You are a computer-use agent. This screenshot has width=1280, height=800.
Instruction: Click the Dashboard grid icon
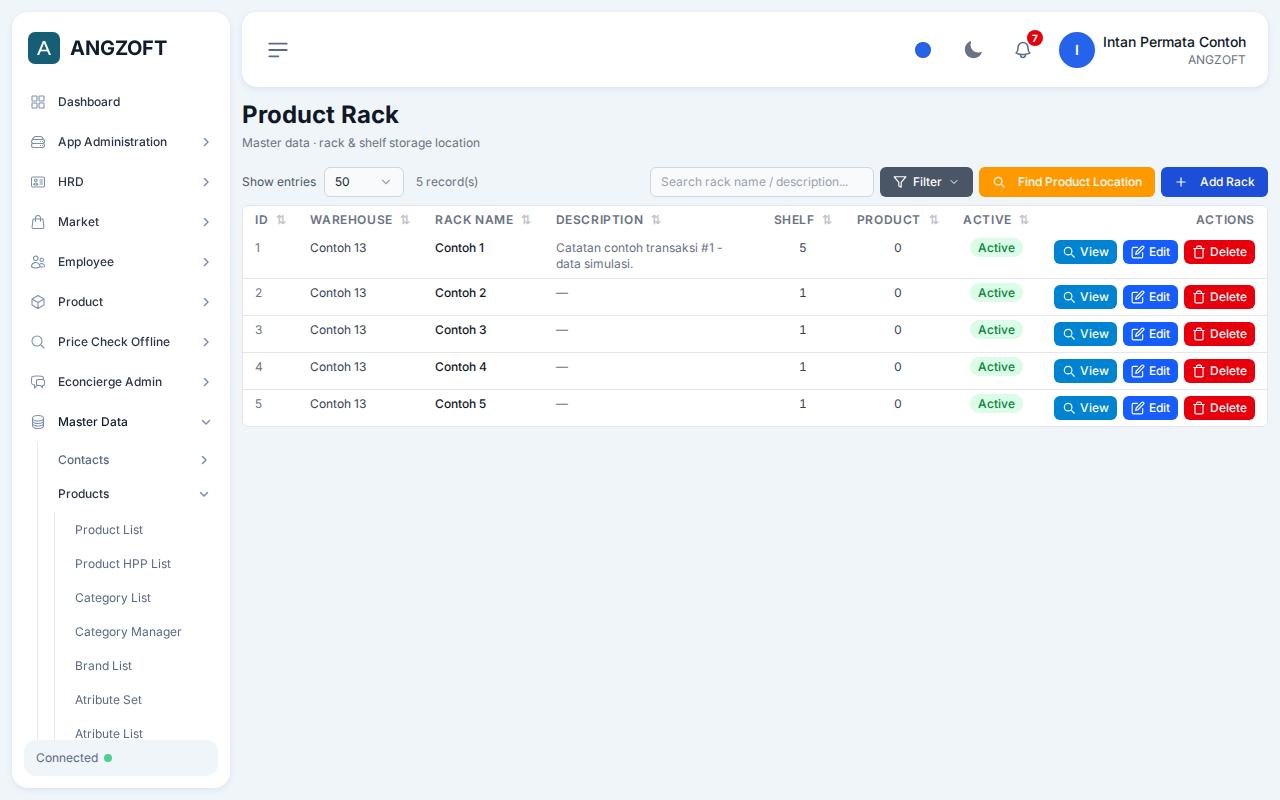click(38, 102)
